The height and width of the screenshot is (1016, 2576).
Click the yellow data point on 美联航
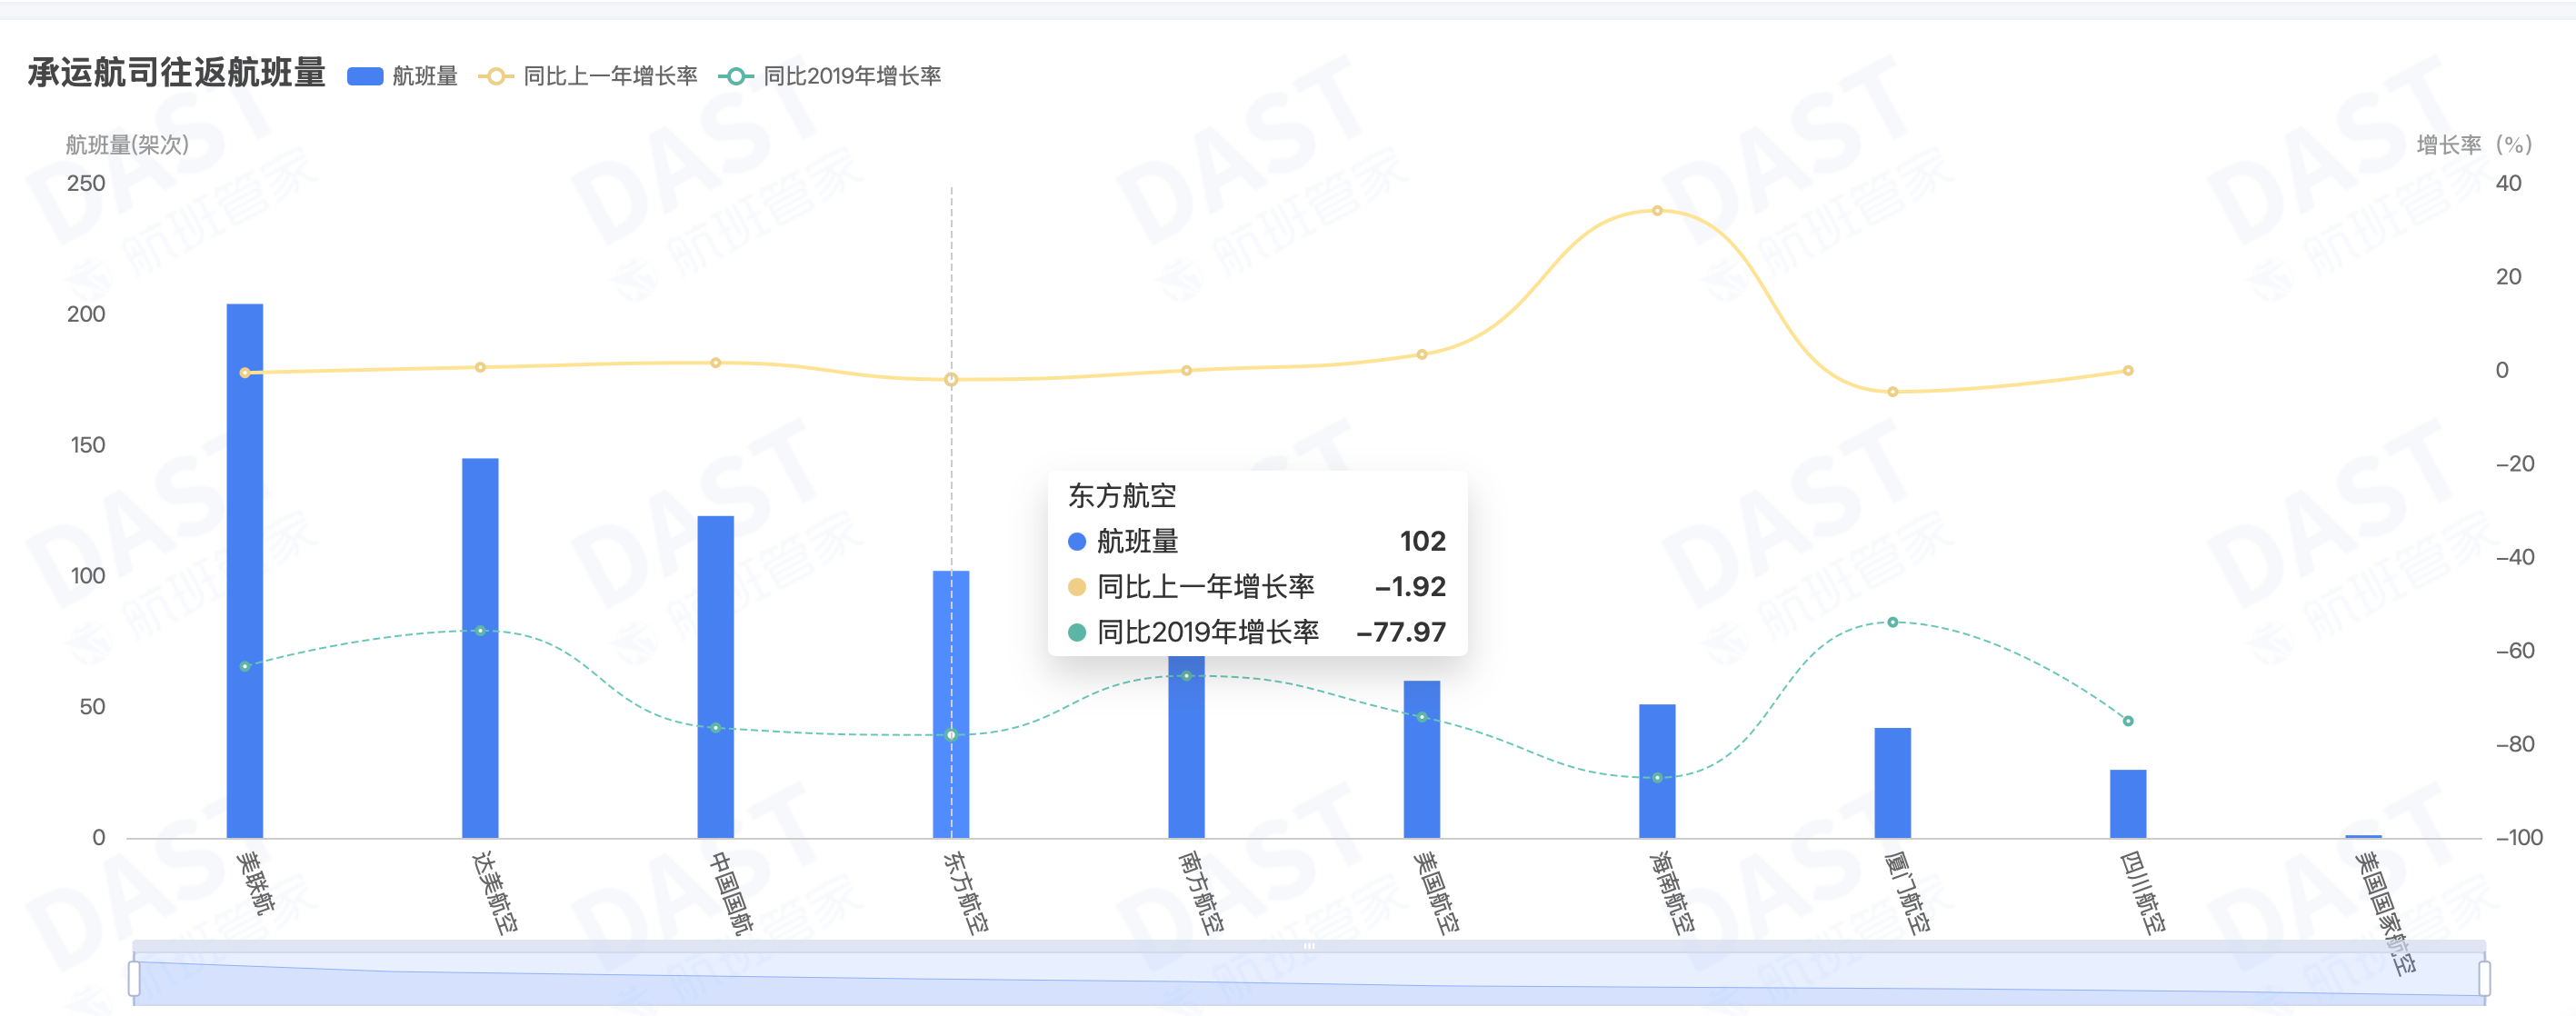pos(245,373)
